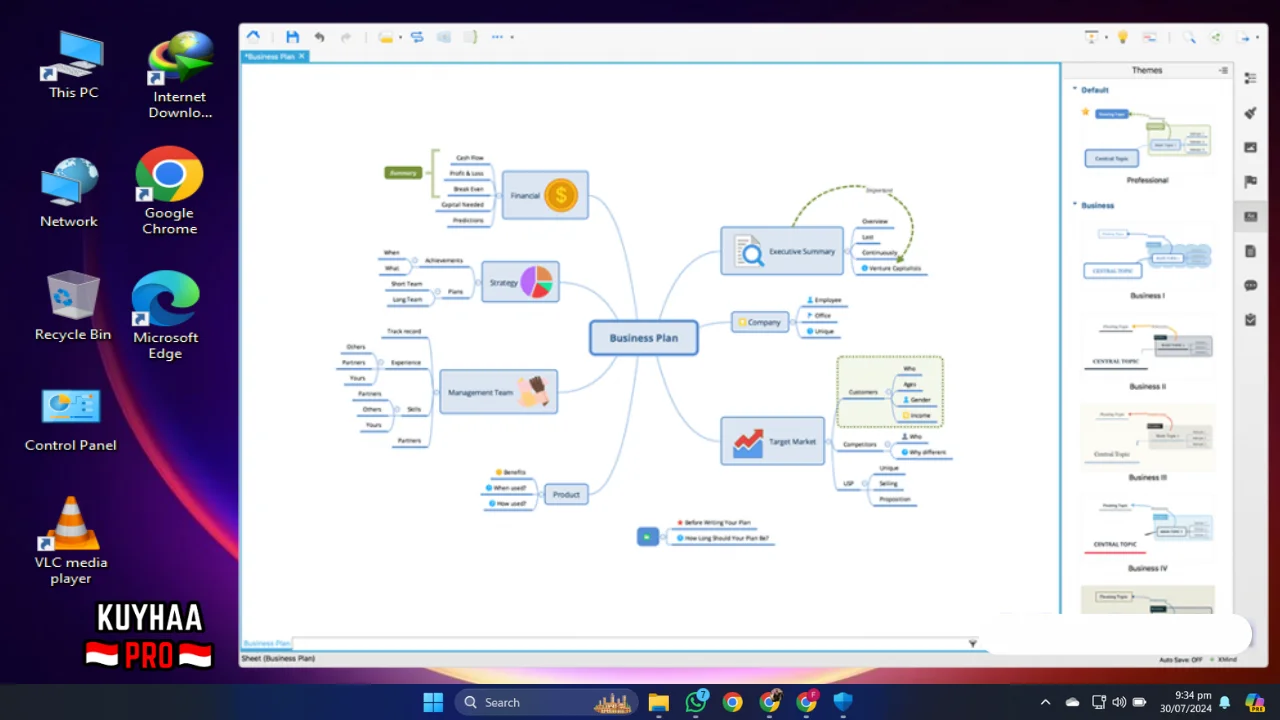Apply the Business II theme
1280x720 pixels.
pyautogui.click(x=1148, y=345)
